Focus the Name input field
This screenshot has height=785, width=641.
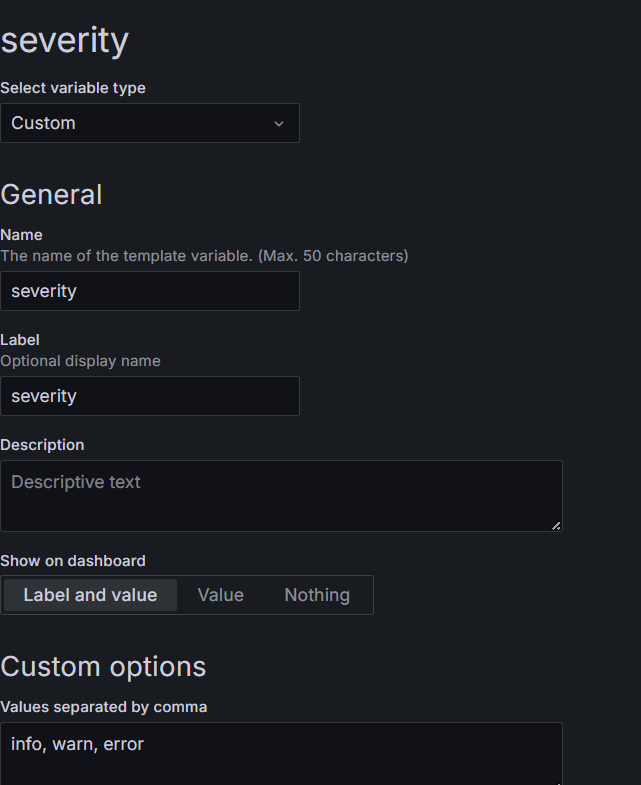pyautogui.click(x=150, y=291)
